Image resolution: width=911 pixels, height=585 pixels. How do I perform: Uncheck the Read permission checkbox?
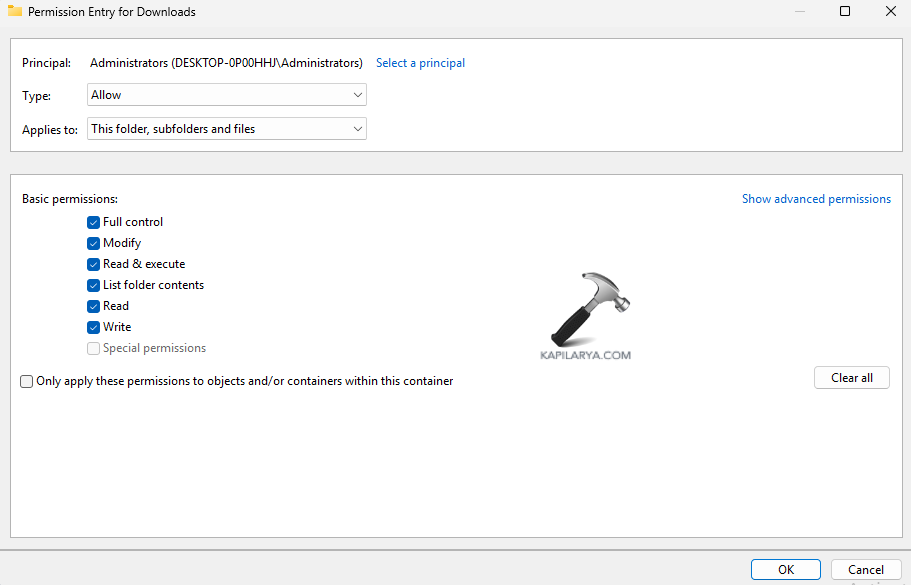pyautogui.click(x=94, y=306)
